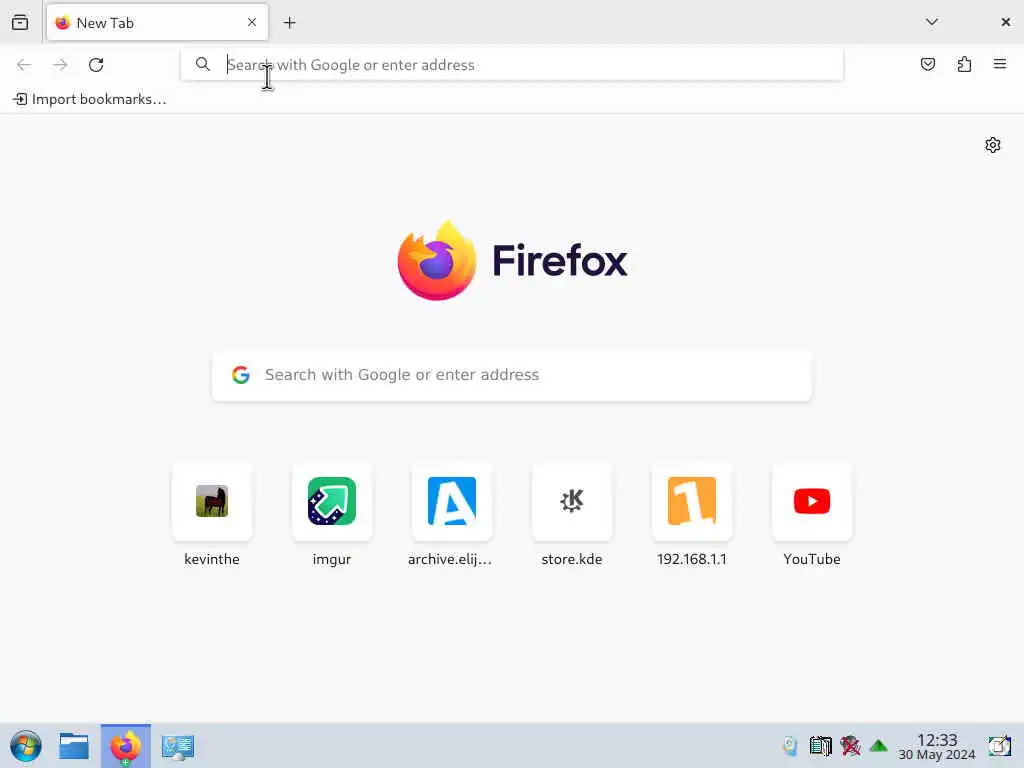This screenshot has width=1024, height=768.
Task: Click the Firefox taskbar icon
Action: [125, 746]
